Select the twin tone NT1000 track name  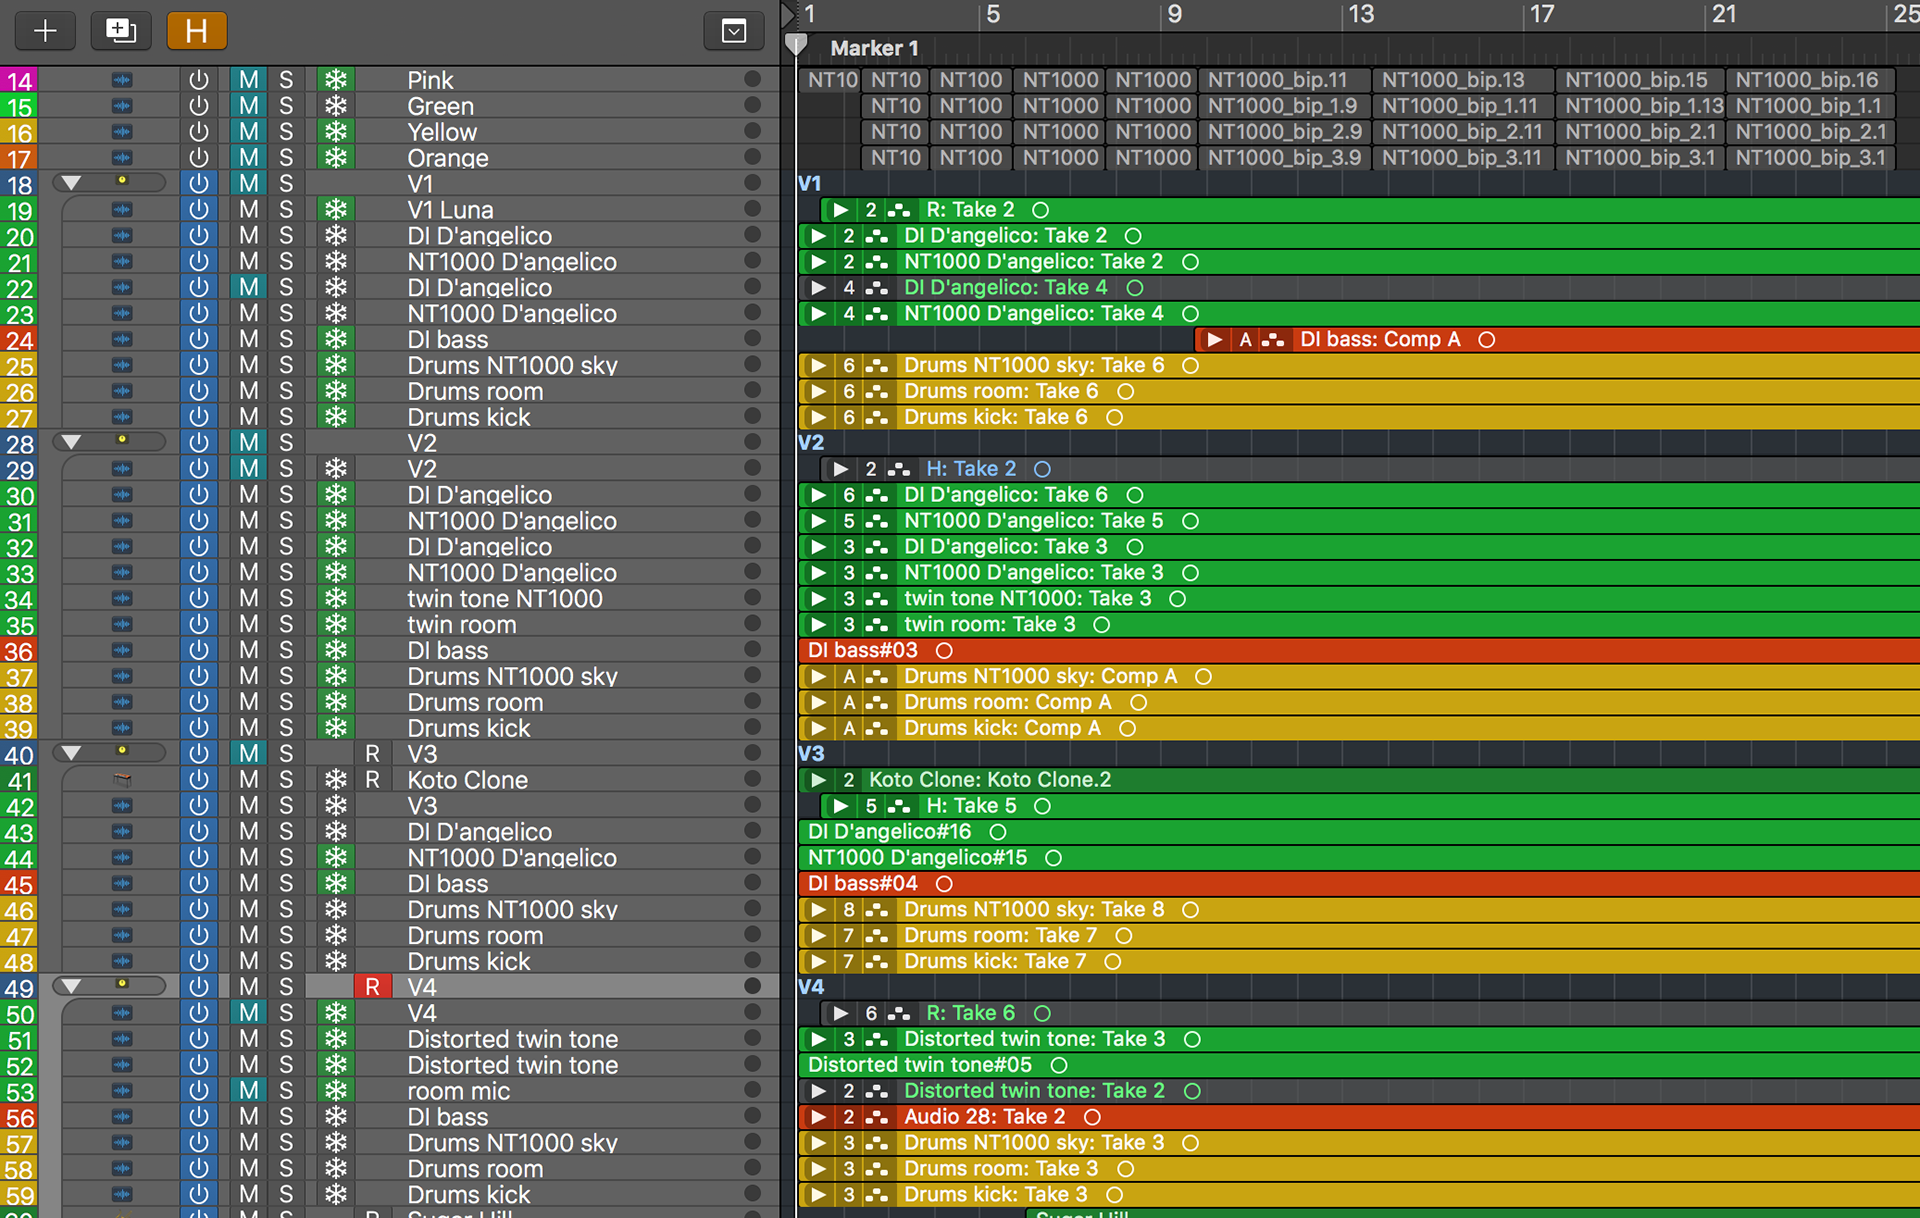(505, 598)
